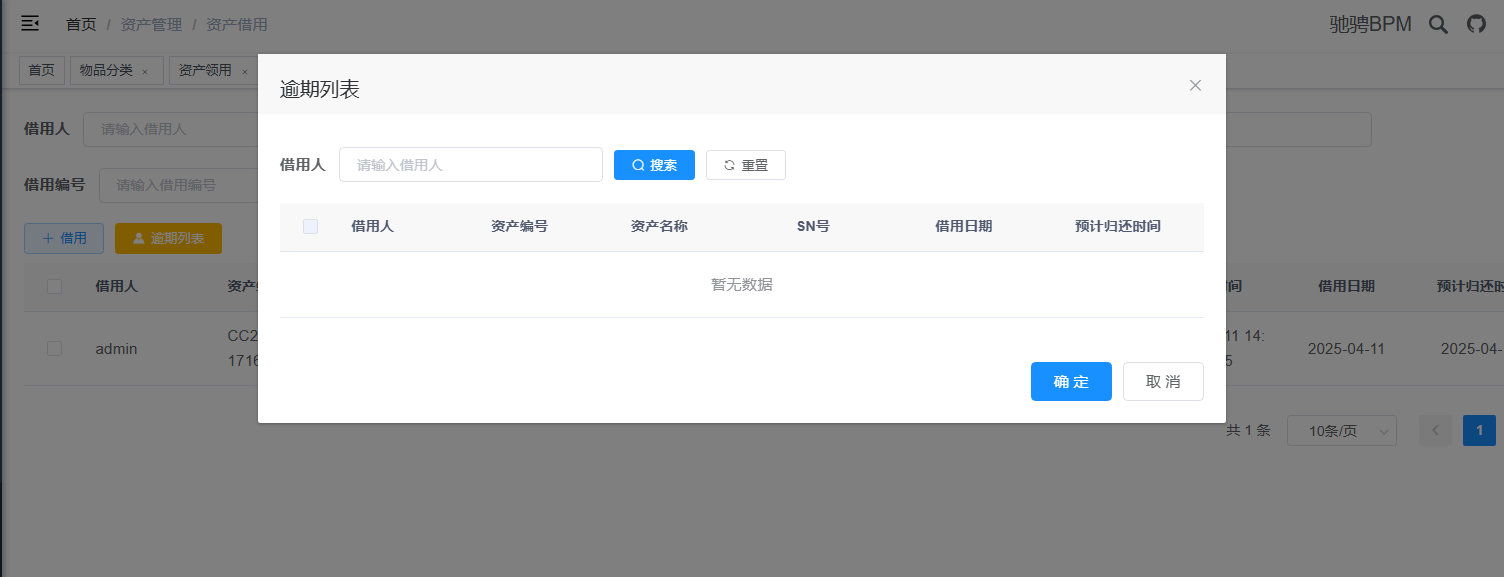Click the 重置 button in the dialog
This screenshot has width=1504, height=577.
coord(746,165)
